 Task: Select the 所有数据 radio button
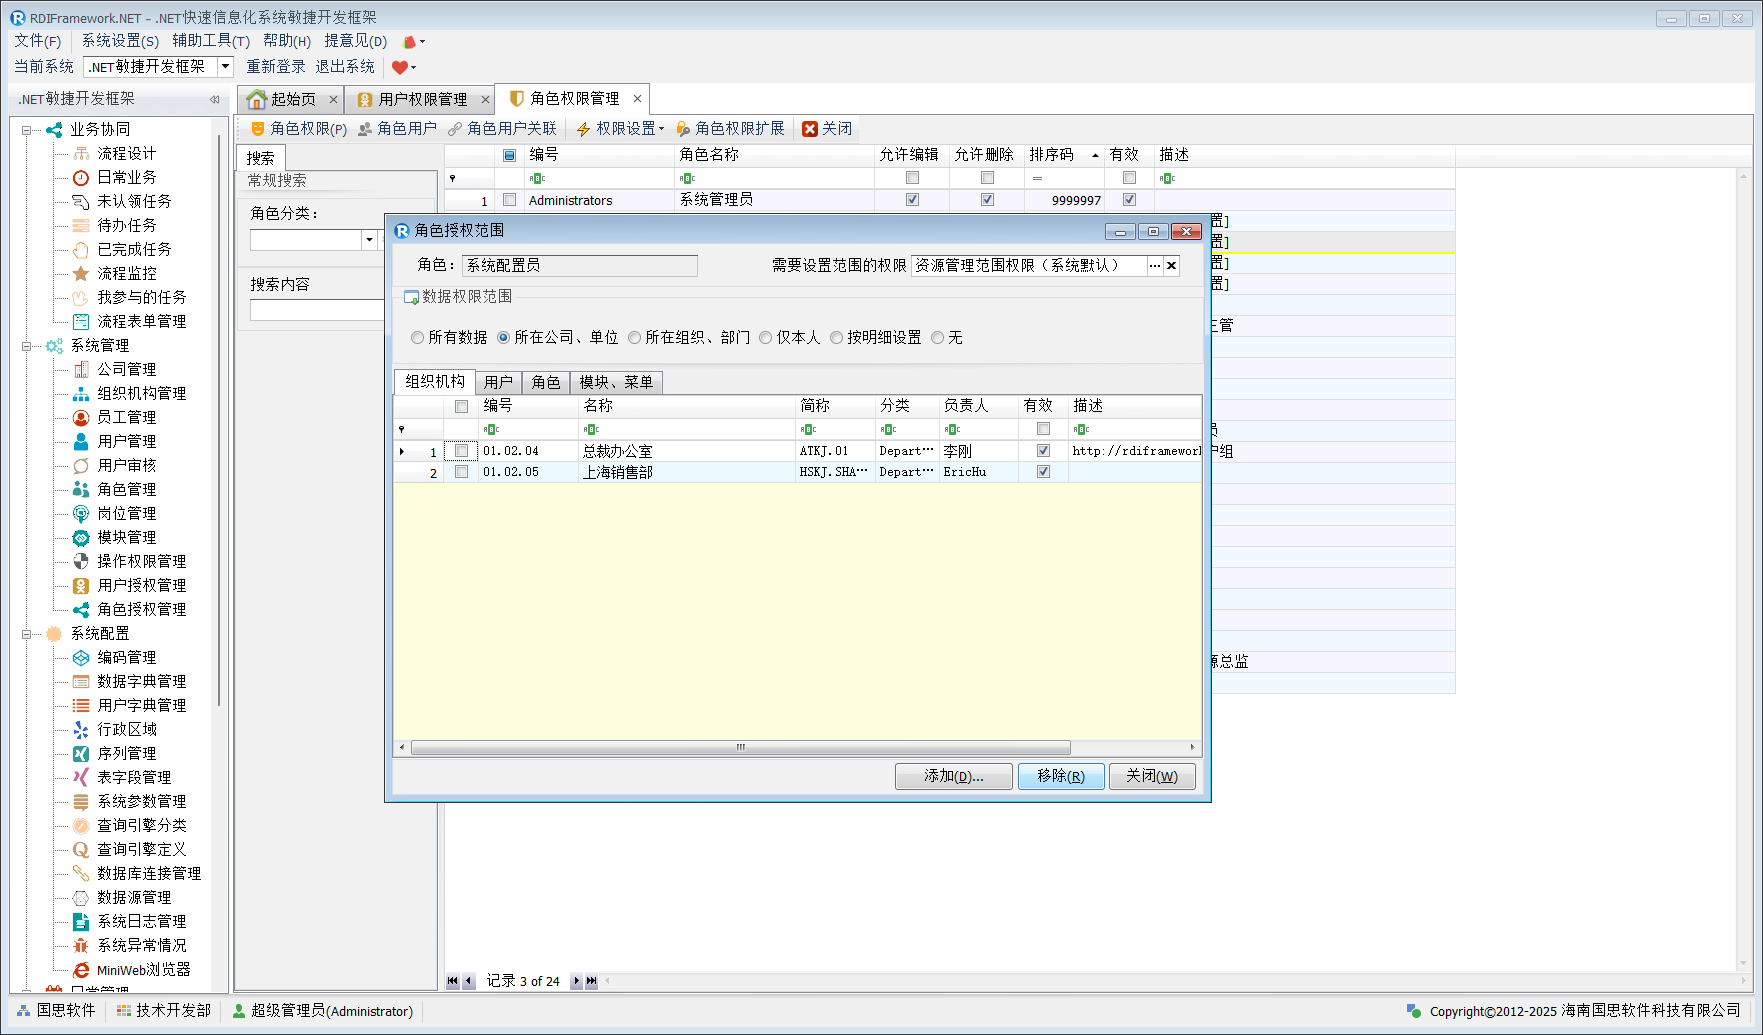[x=418, y=338]
